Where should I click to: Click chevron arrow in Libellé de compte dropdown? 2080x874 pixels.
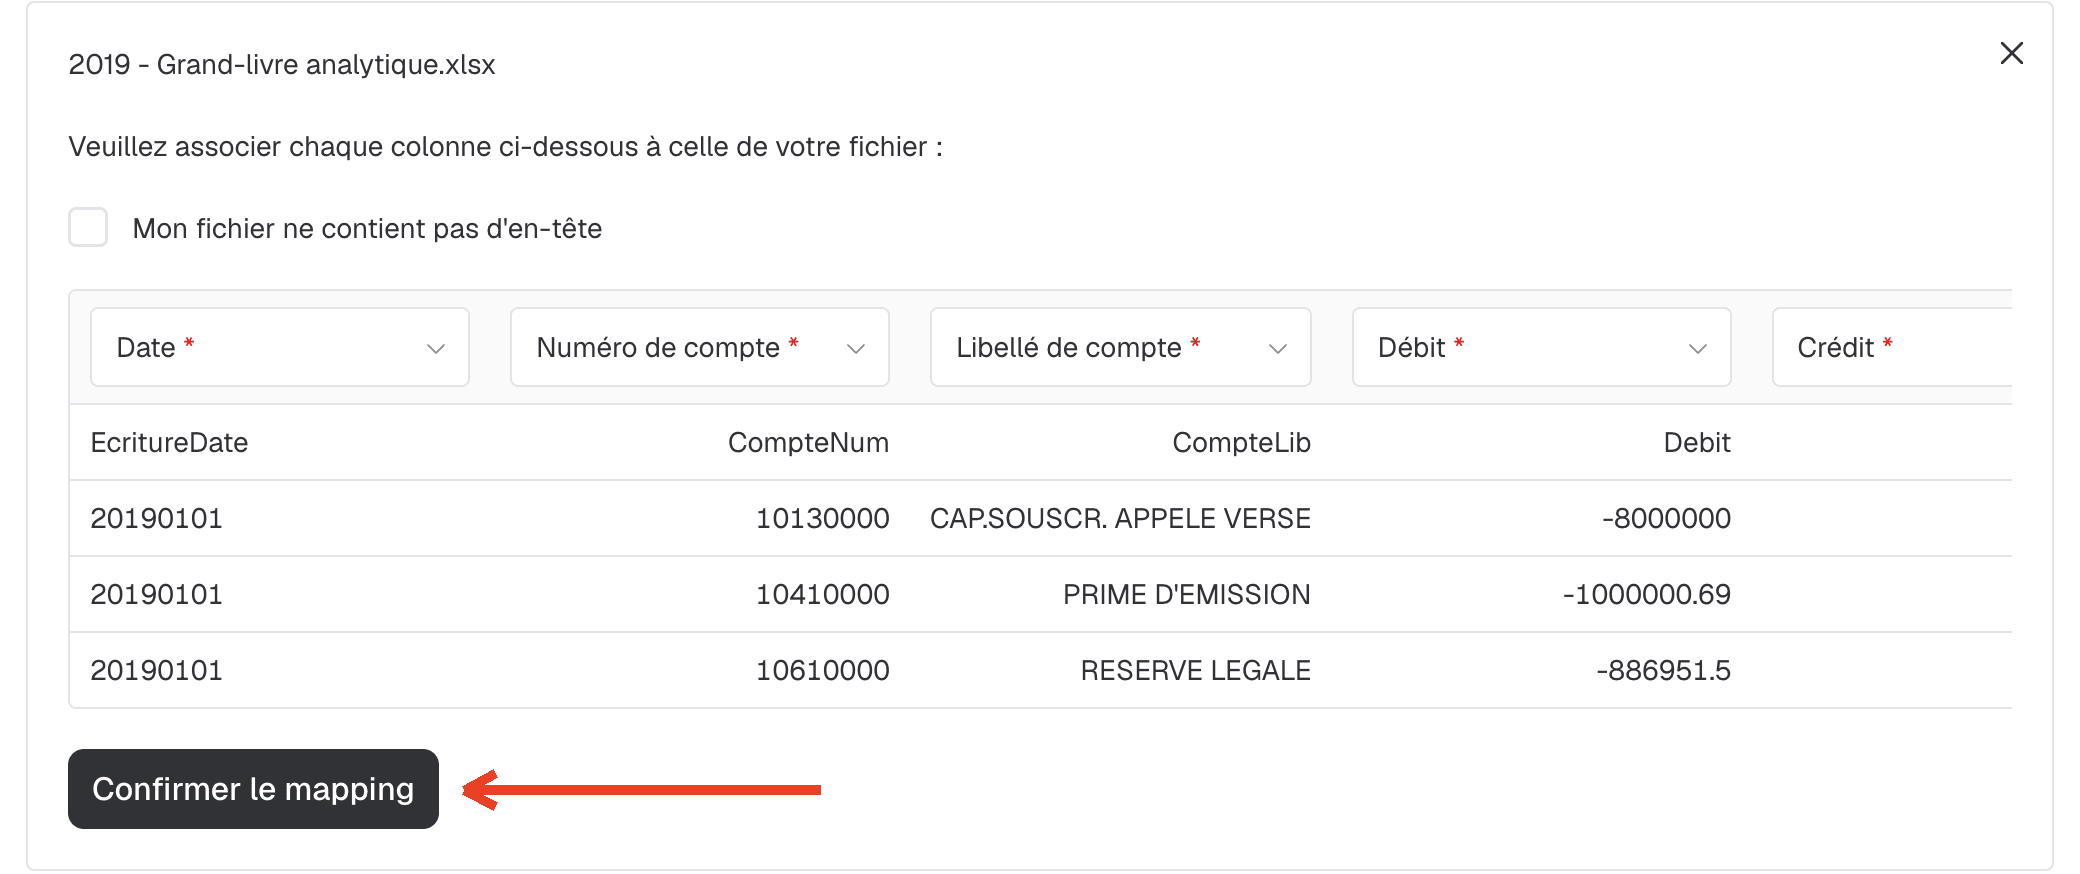click(x=1278, y=348)
